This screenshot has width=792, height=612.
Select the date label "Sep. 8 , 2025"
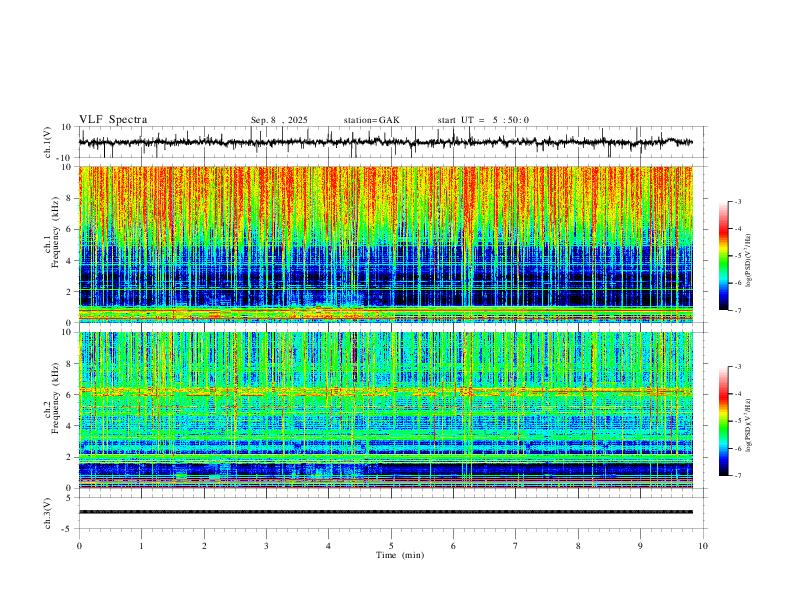[x=279, y=120]
